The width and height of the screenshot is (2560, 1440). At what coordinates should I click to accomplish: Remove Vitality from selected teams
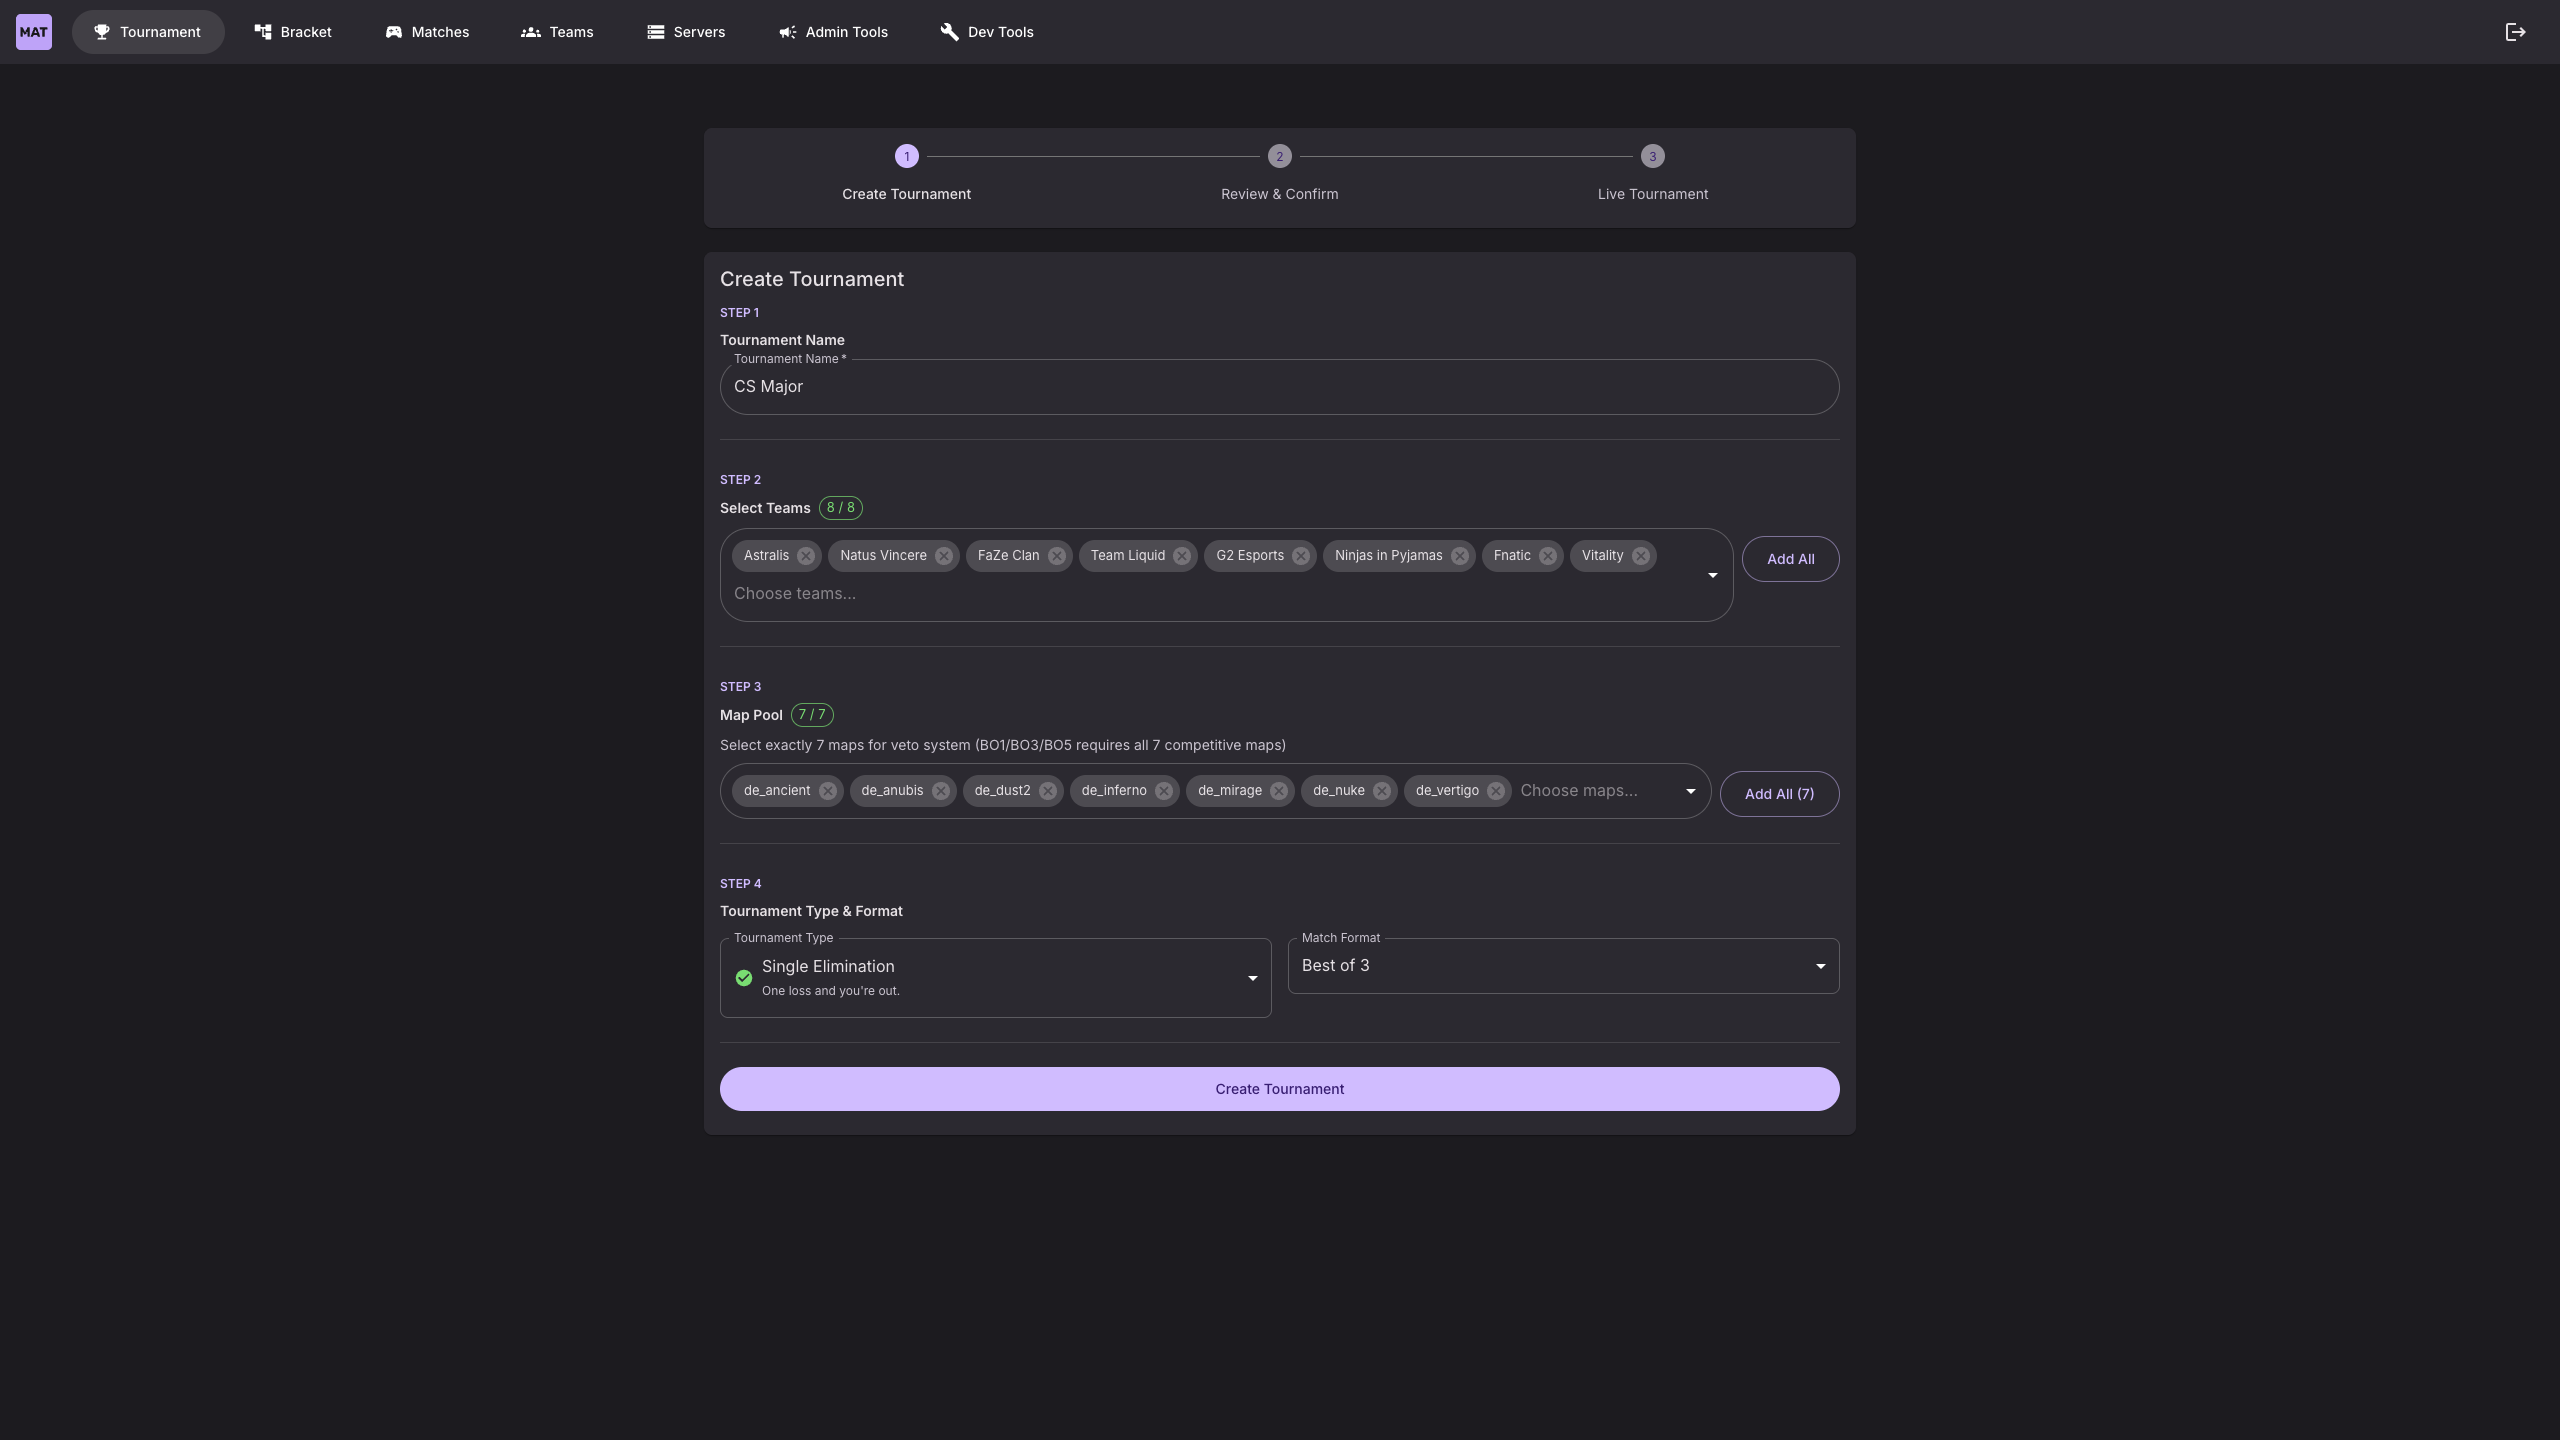(1641, 556)
